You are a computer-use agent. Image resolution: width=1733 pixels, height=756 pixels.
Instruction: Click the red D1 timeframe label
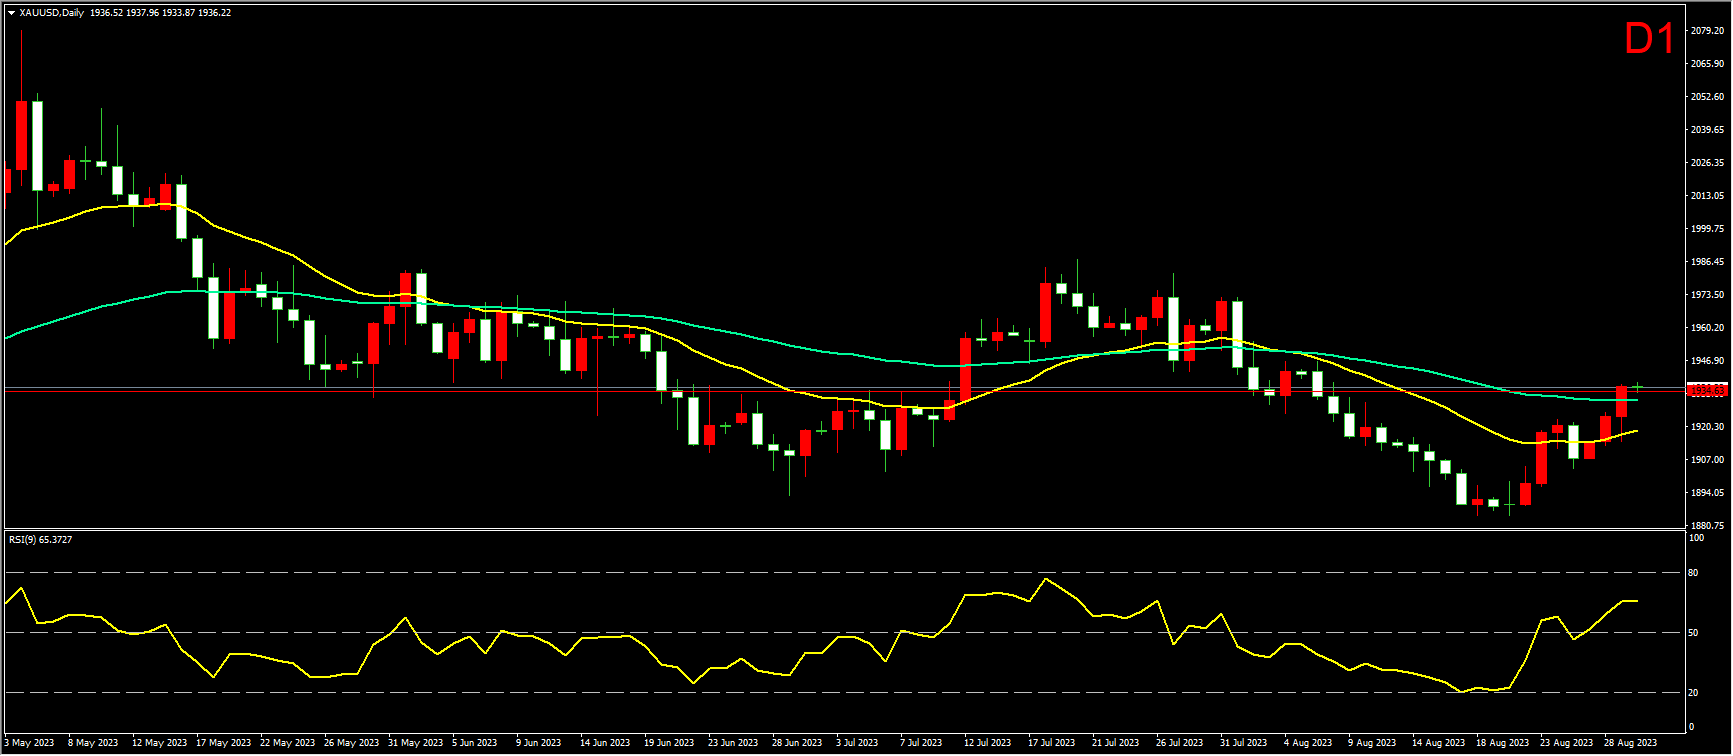tap(1648, 39)
